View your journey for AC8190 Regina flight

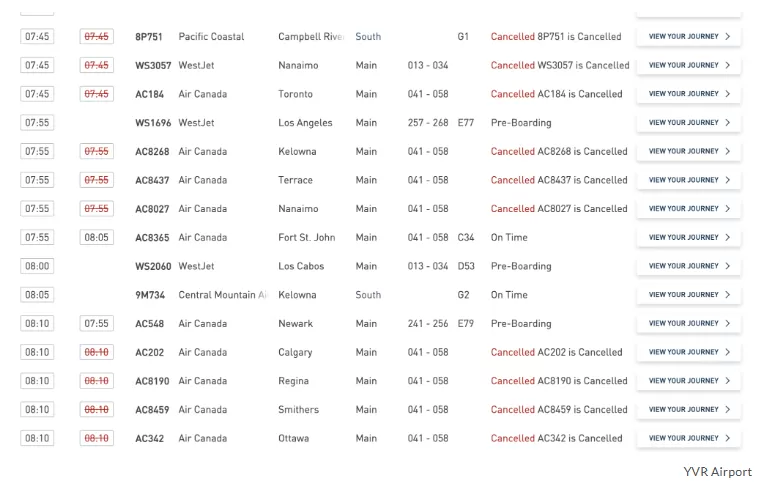(689, 381)
